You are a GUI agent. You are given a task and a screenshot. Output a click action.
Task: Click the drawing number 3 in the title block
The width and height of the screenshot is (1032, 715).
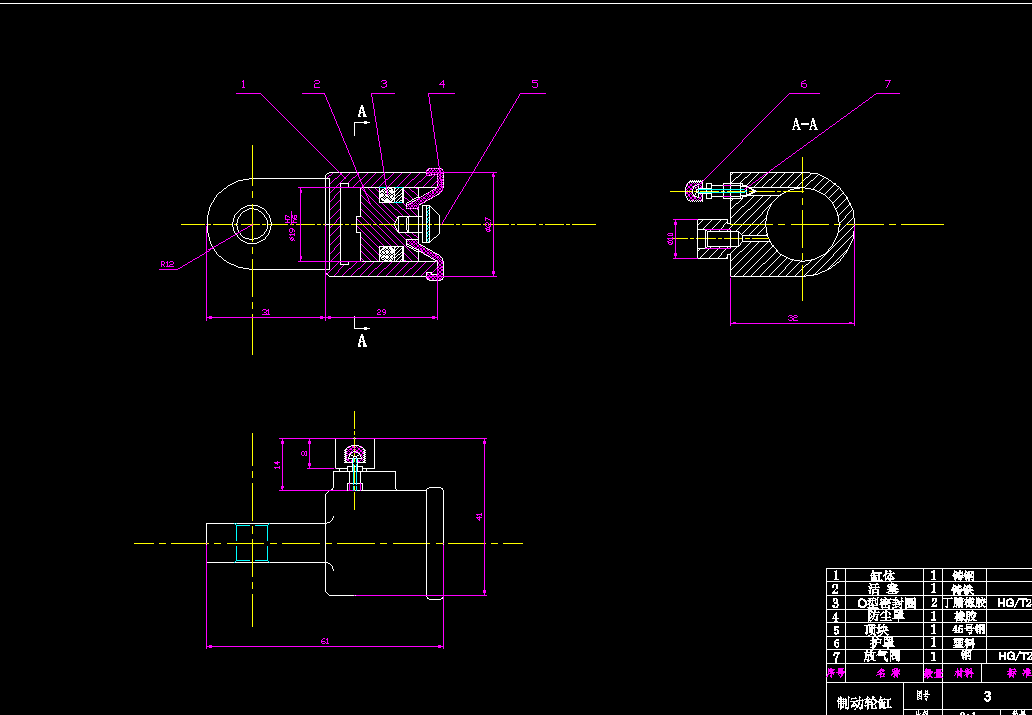[987, 696]
